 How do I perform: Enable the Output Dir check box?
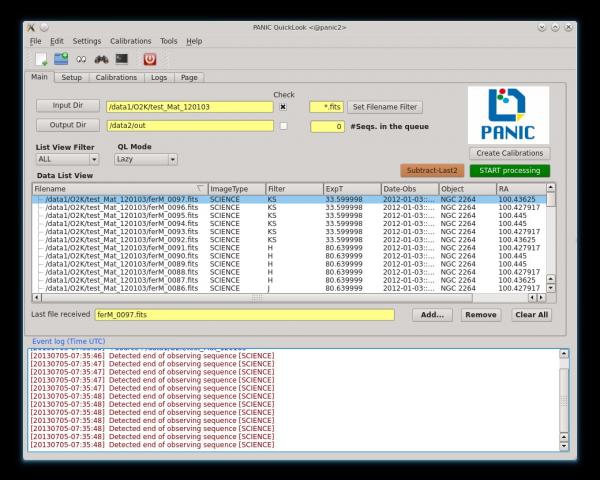point(283,126)
